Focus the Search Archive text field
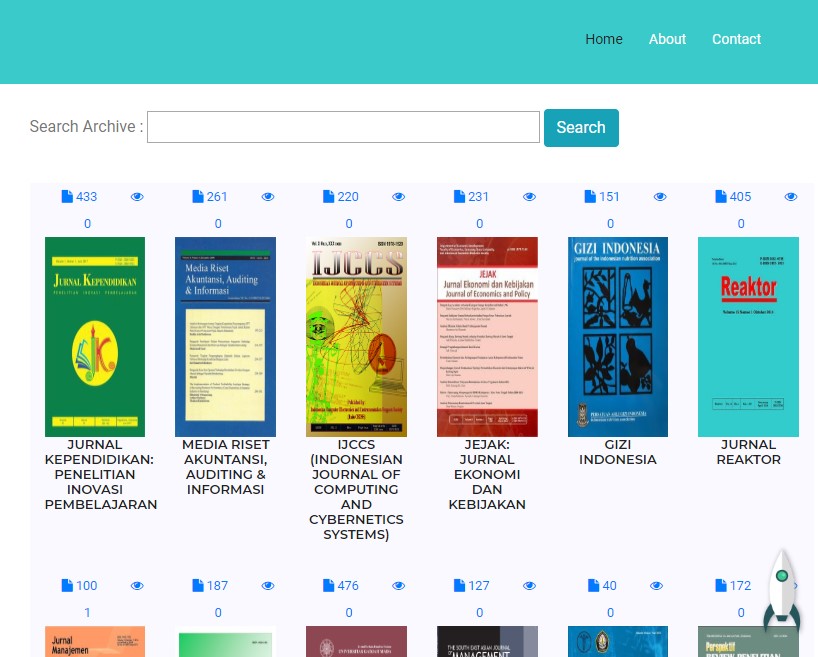The height and width of the screenshot is (657, 818). pos(343,127)
